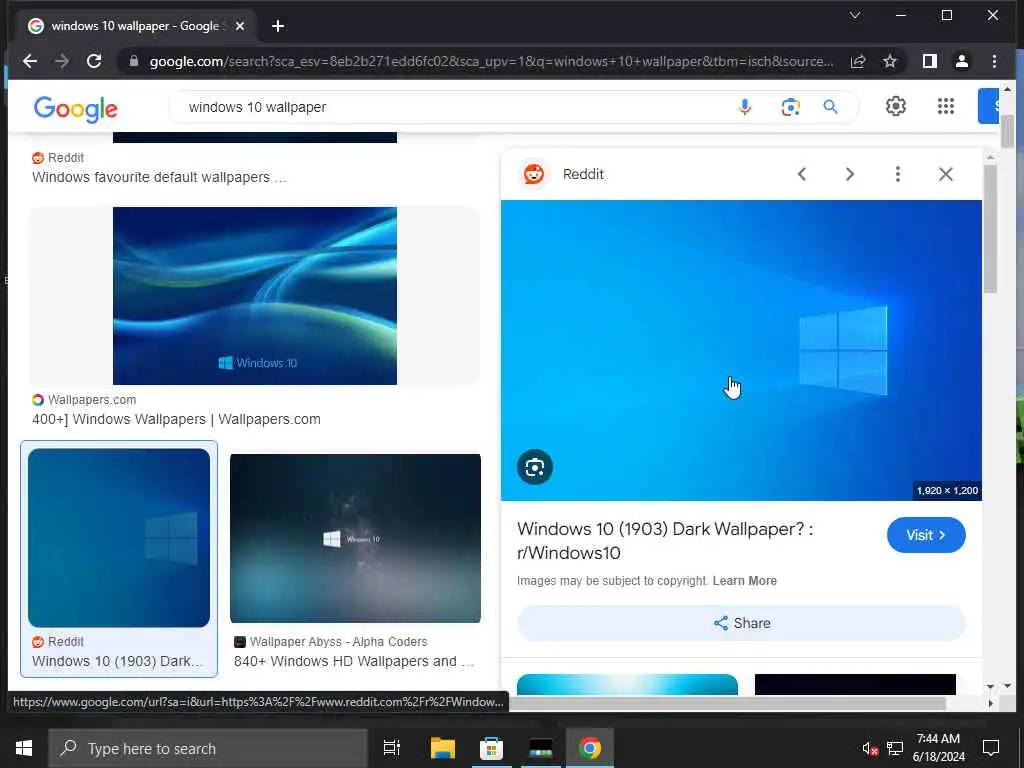Search by voice microphone icon
Viewport: 1024px width, 768px height.
click(x=744, y=106)
